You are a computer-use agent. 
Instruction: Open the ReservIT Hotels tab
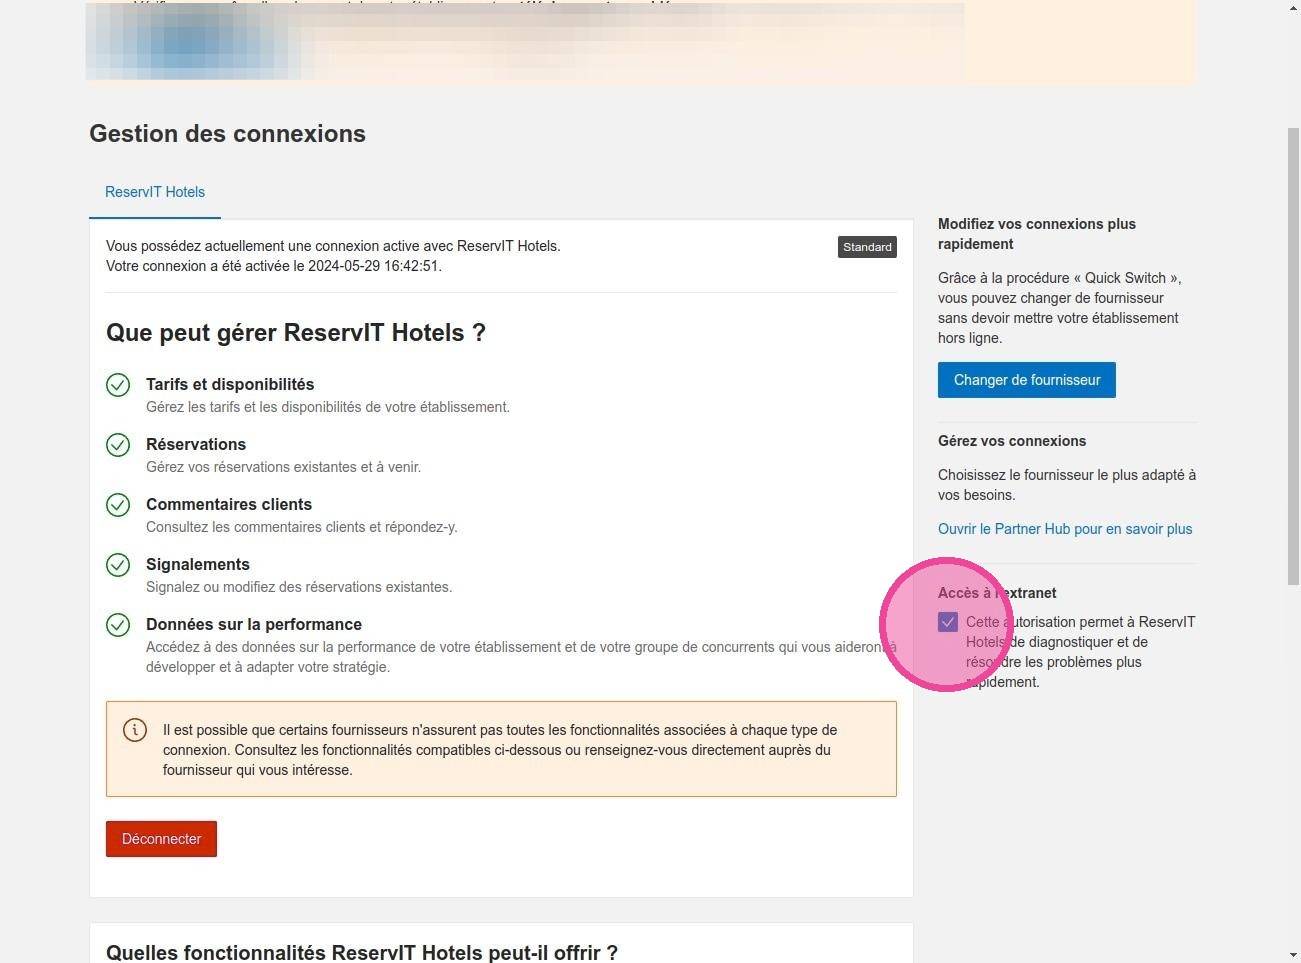click(x=155, y=192)
